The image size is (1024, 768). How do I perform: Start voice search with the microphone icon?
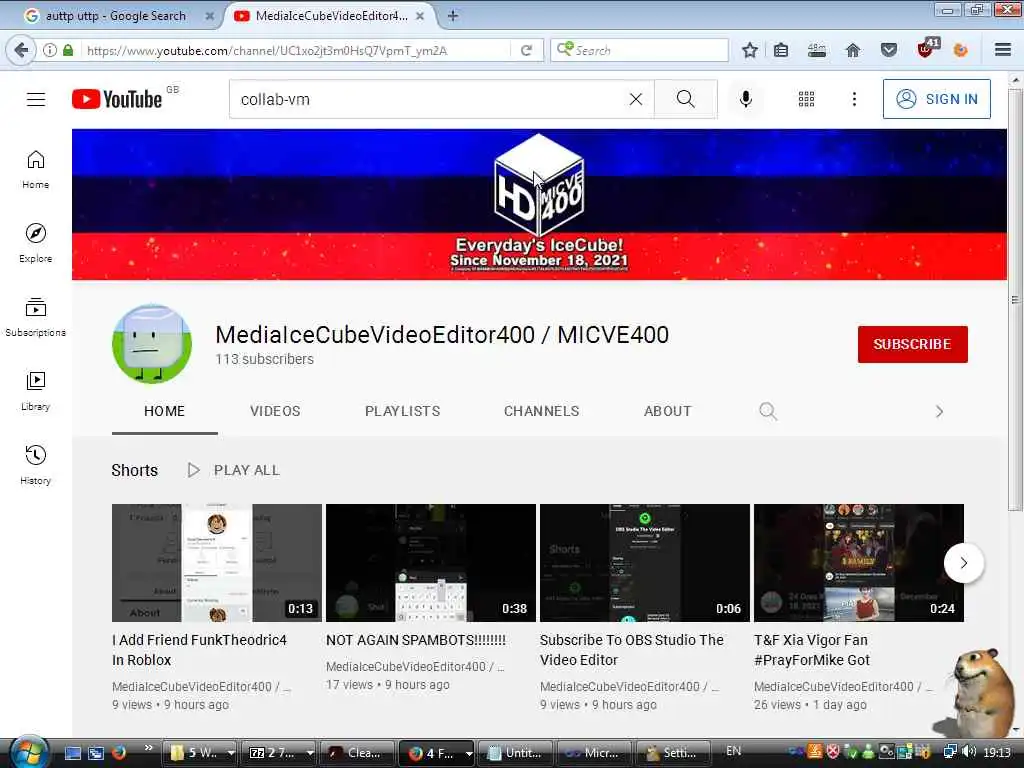tap(746, 99)
